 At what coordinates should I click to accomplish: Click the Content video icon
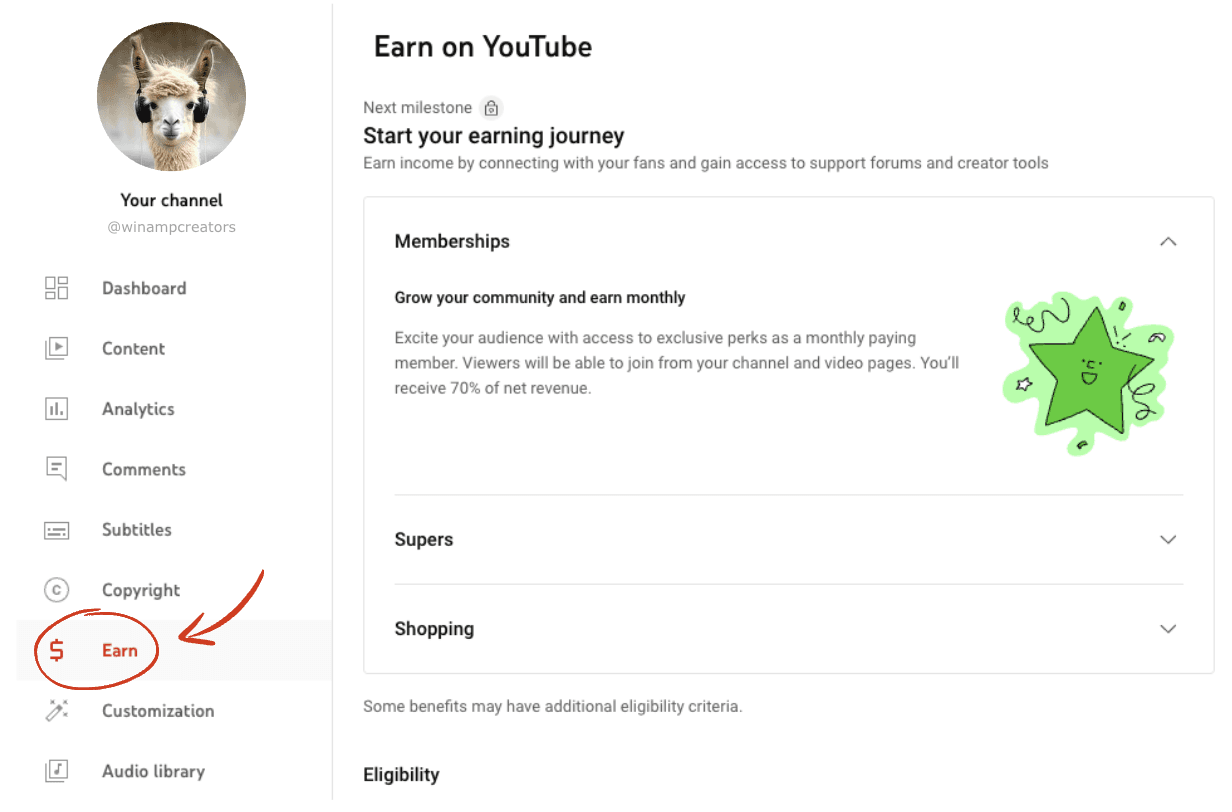(57, 349)
